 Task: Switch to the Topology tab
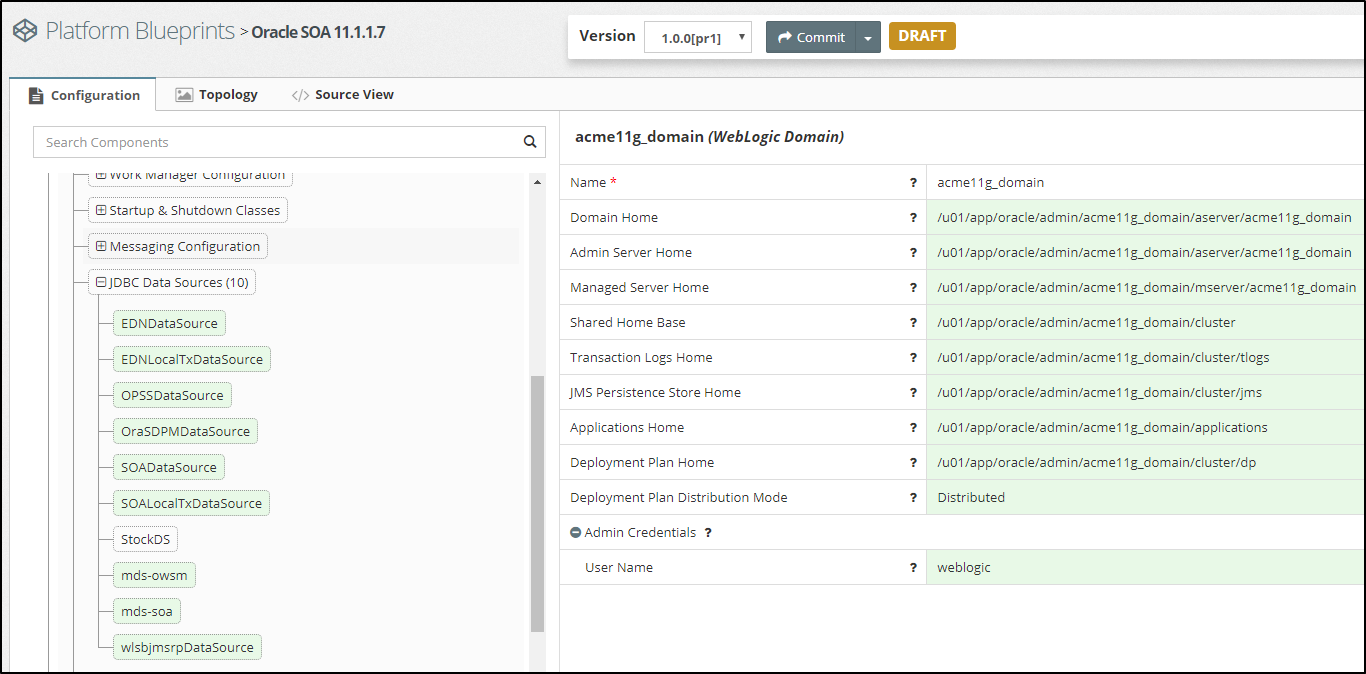(217, 95)
